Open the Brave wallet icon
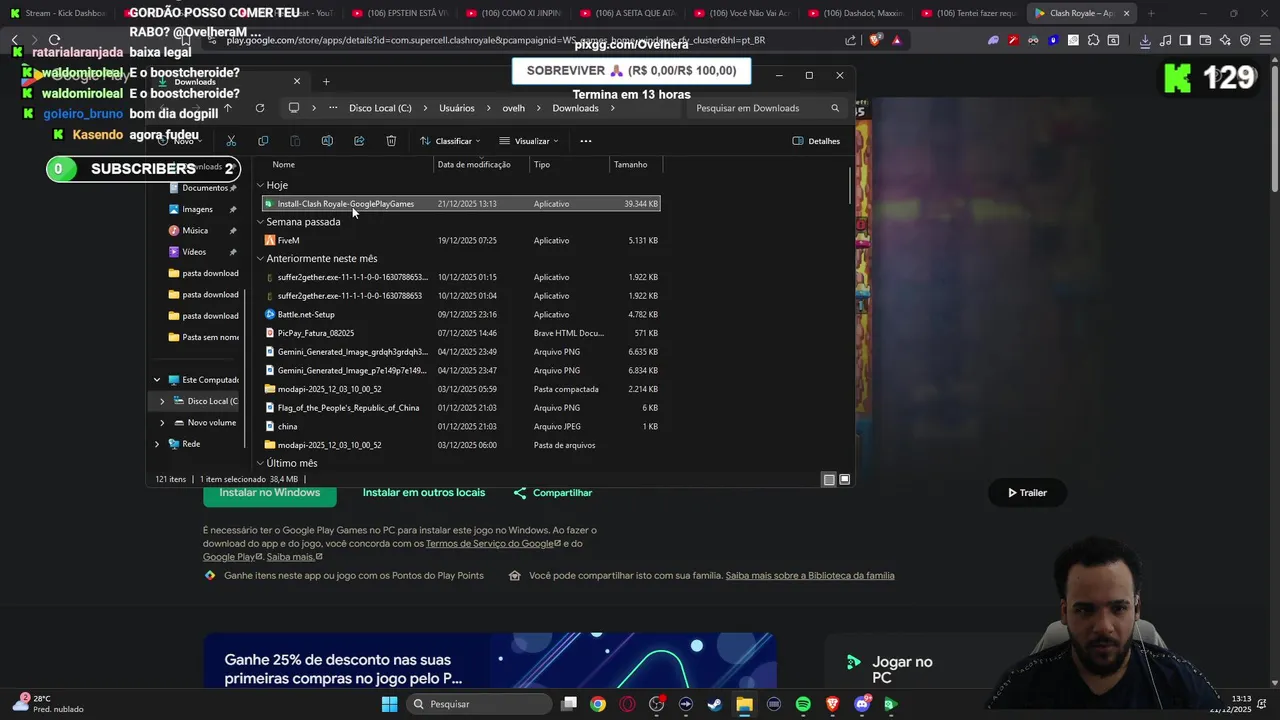Image resolution: width=1280 pixels, height=720 pixels. pyautogui.click(x=1205, y=40)
